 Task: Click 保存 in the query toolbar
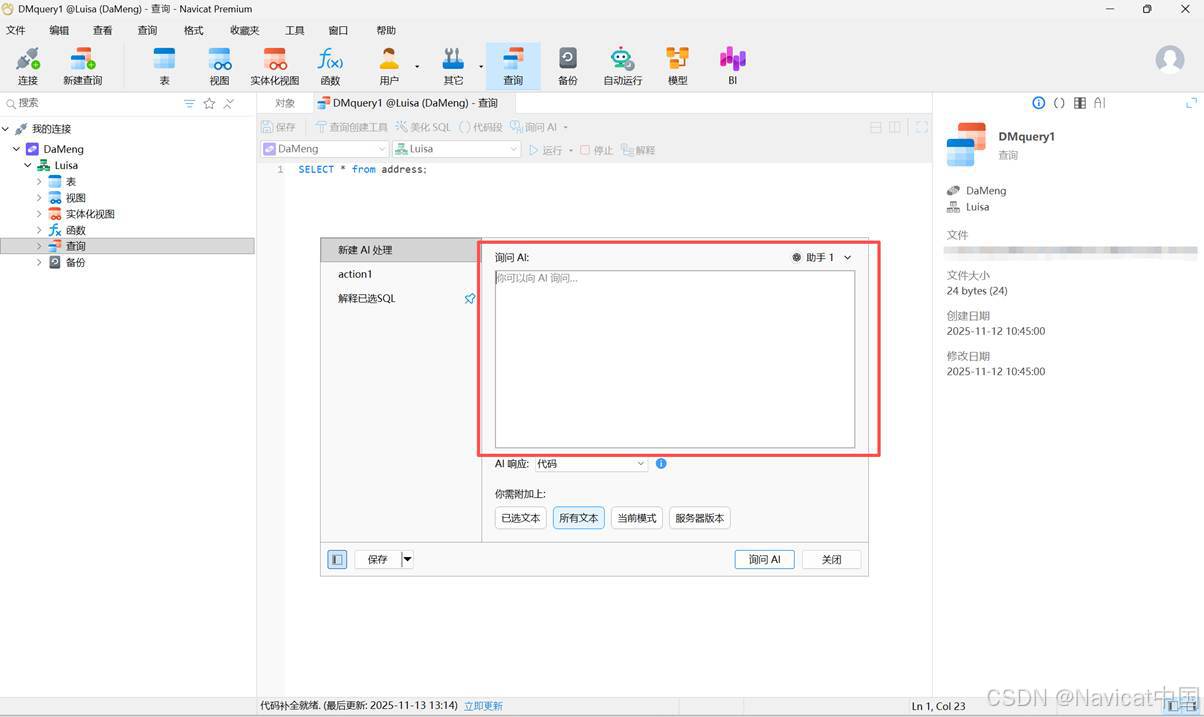(x=278, y=127)
